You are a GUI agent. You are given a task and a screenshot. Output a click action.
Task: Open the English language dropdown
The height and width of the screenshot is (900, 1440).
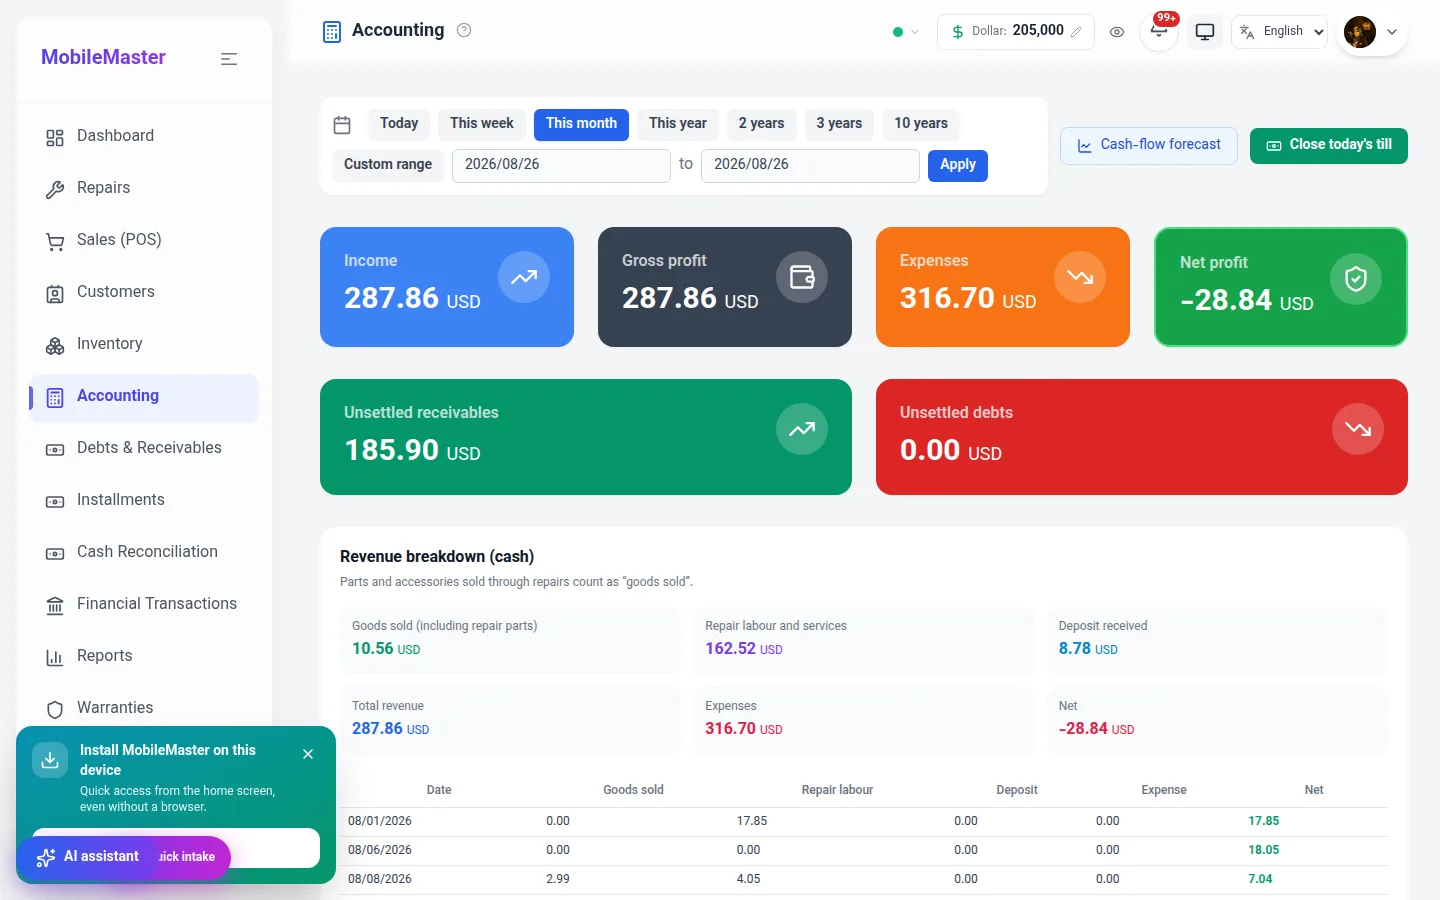pos(1280,32)
